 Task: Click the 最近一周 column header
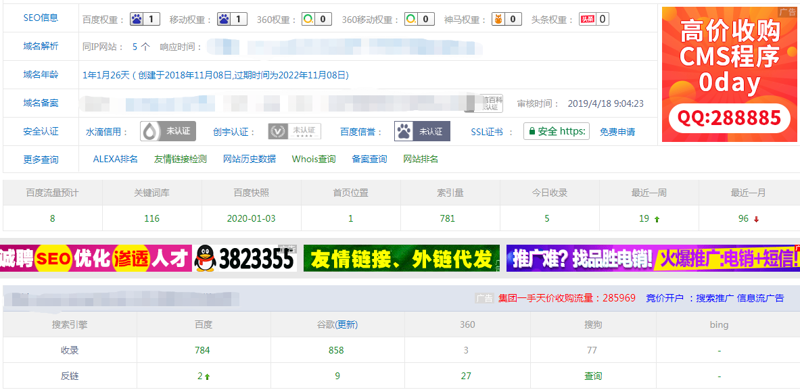pos(648,193)
